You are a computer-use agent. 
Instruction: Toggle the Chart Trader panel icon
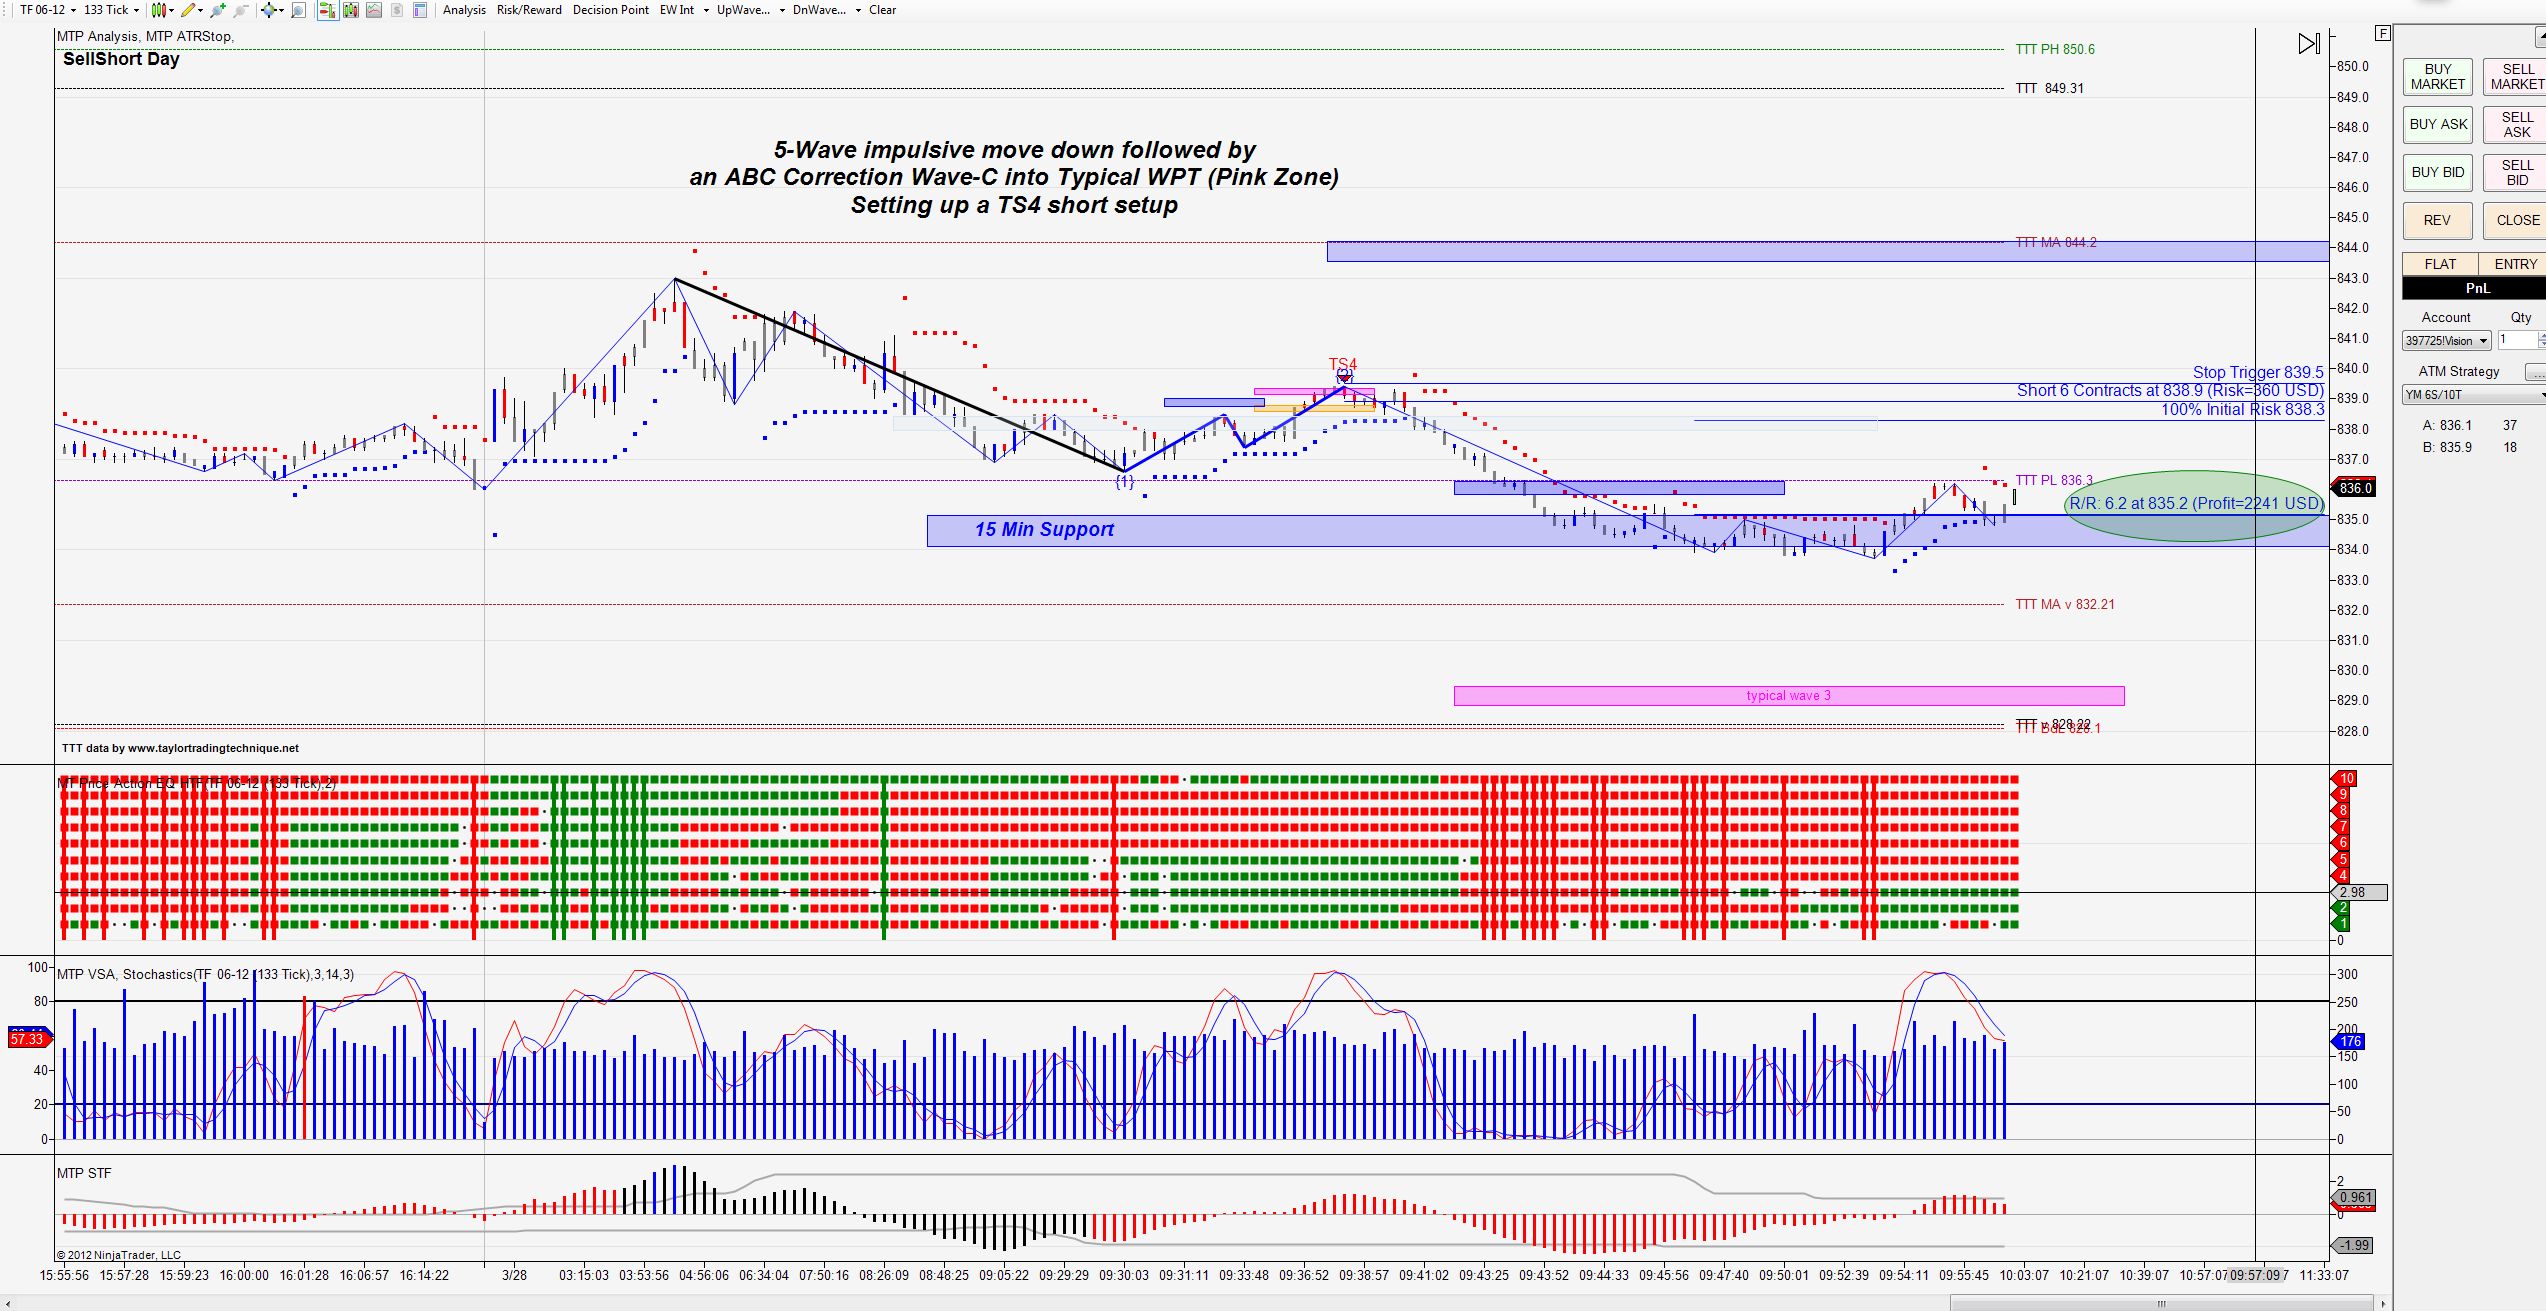pyautogui.click(x=326, y=10)
